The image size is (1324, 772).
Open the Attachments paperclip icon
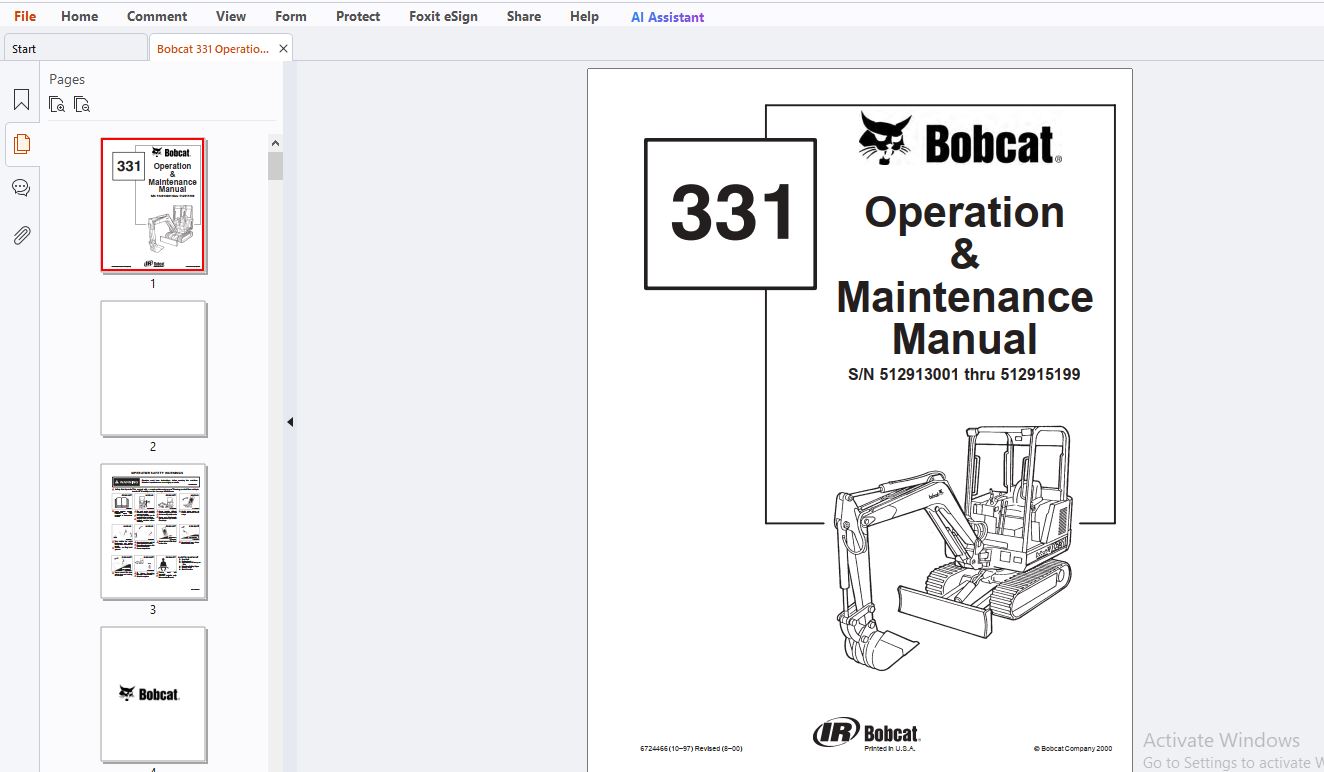(x=21, y=235)
